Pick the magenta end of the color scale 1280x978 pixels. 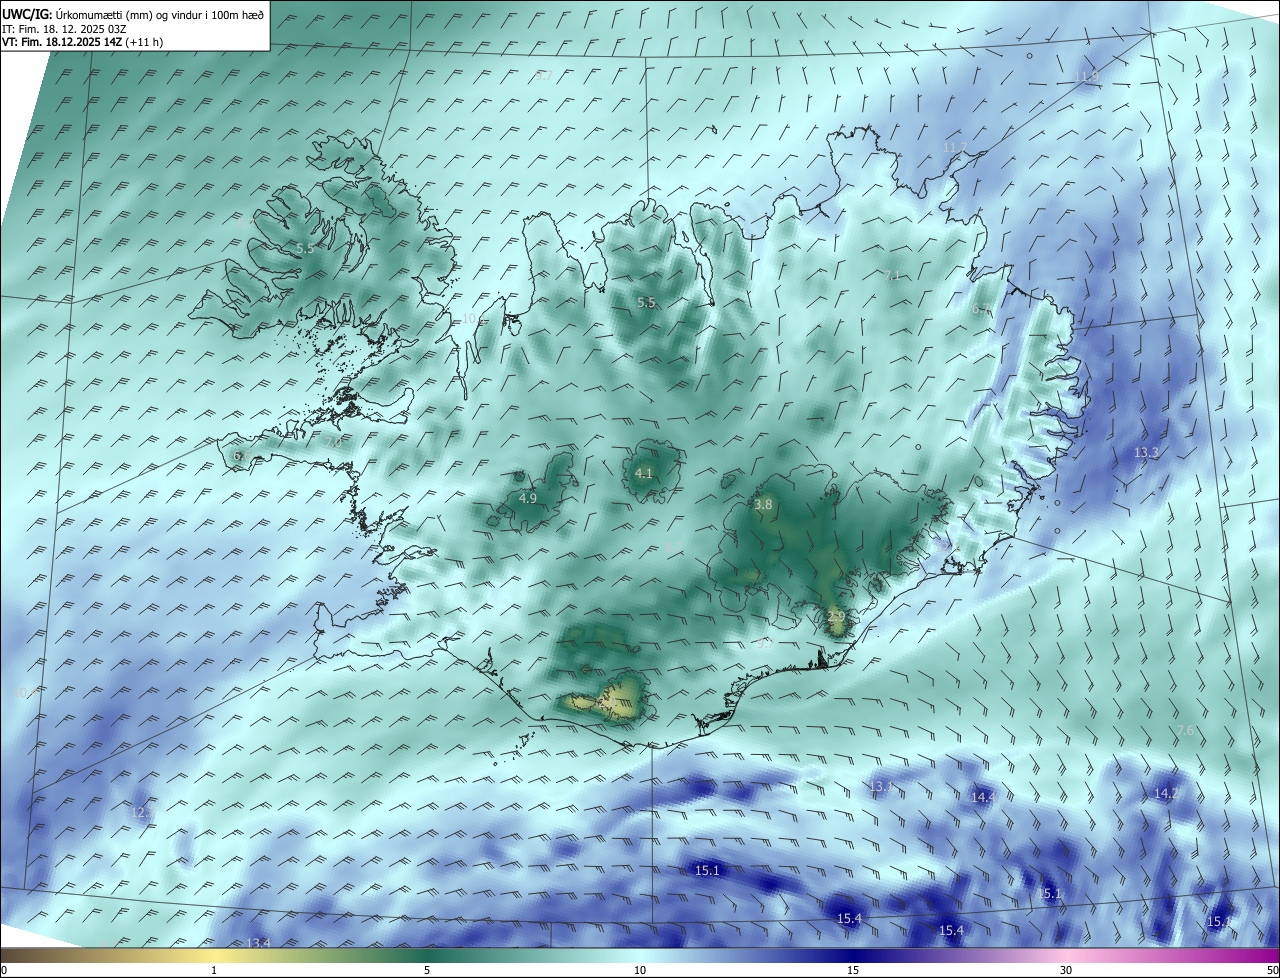[x=1265, y=955]
